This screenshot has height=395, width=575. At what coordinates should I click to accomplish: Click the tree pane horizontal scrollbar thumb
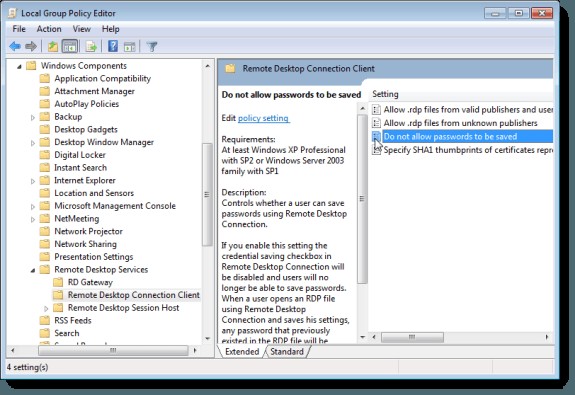point(113,350)
